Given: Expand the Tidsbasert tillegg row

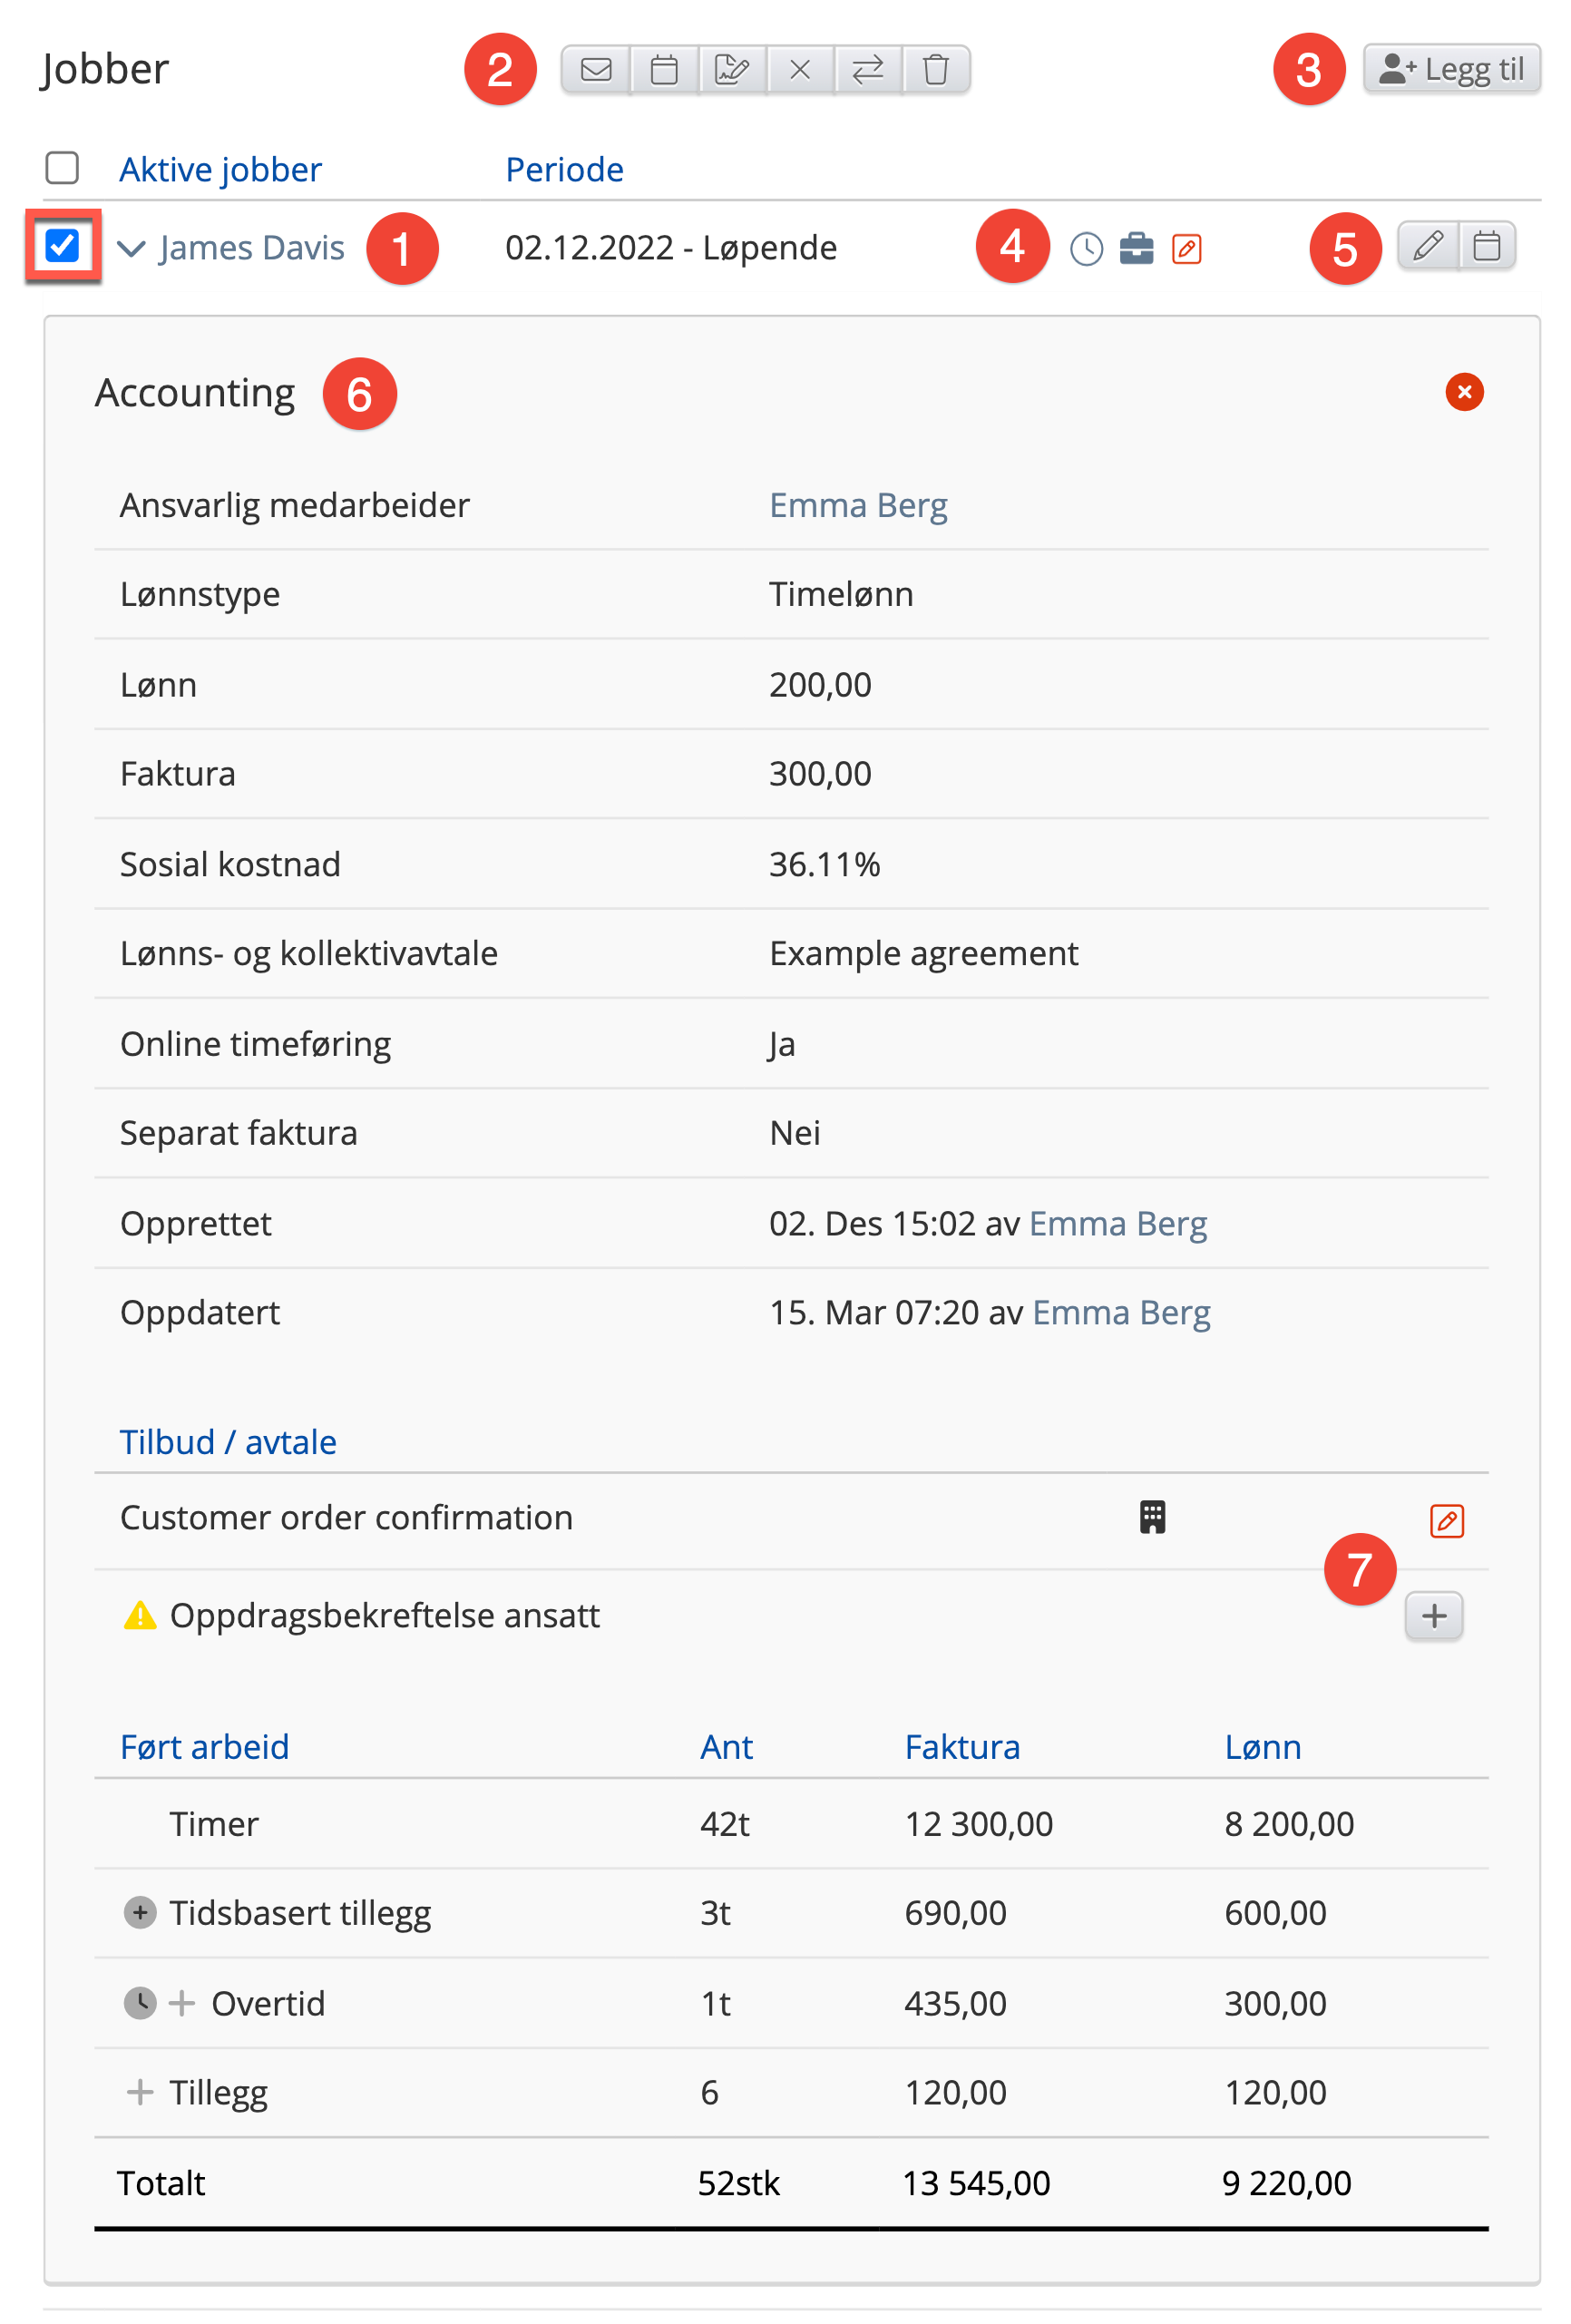Looking at the screenshot, I should point(140,1913).
